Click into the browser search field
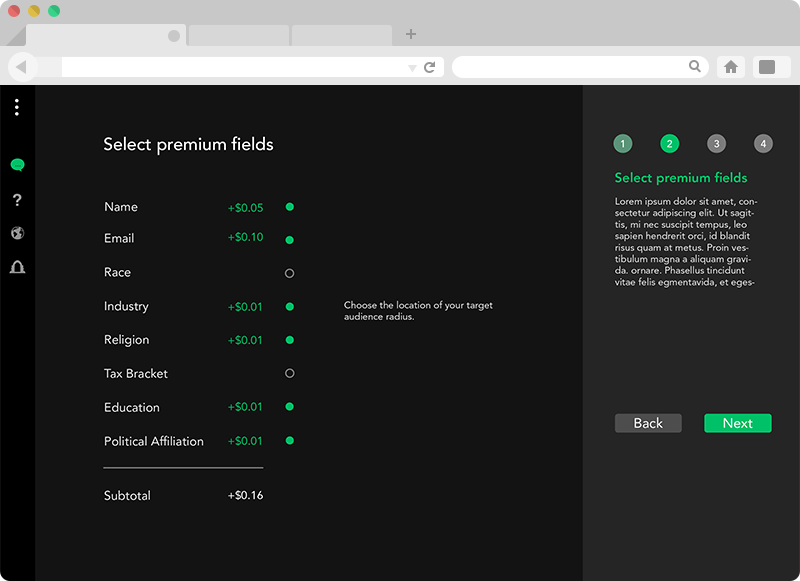The width and height of the screenshot is (800, 581). coord(570,67)
